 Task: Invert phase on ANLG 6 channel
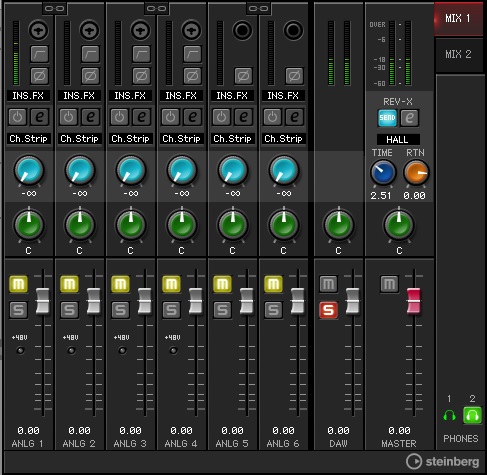pos(294,76)
